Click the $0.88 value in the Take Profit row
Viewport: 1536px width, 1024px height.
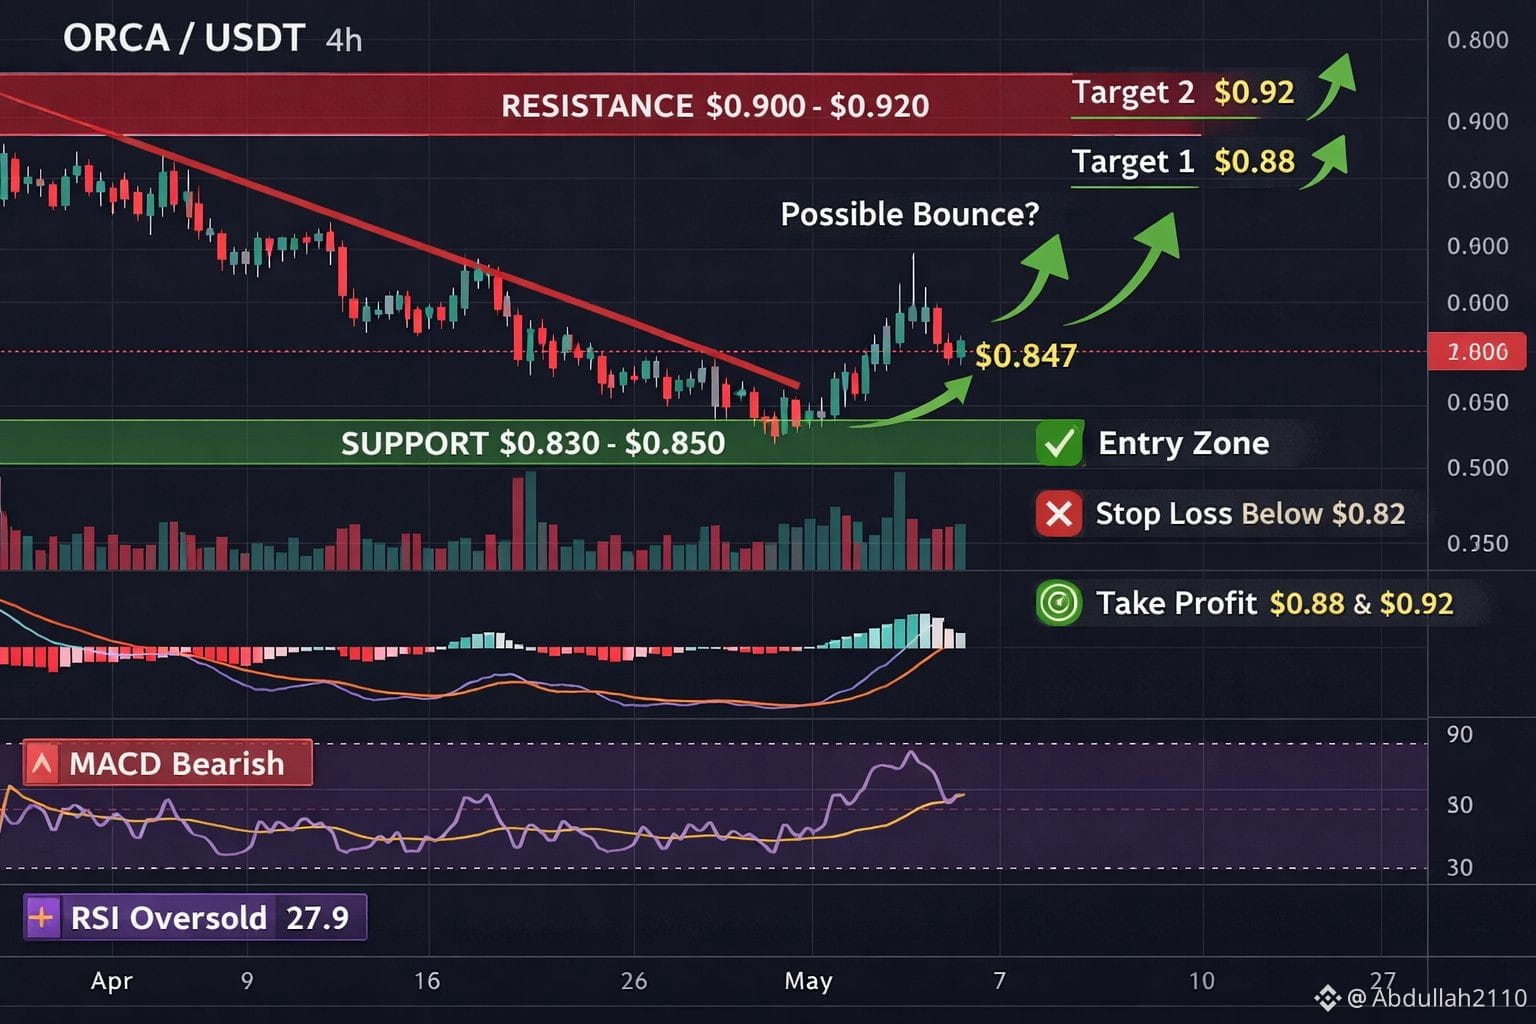1307,603
